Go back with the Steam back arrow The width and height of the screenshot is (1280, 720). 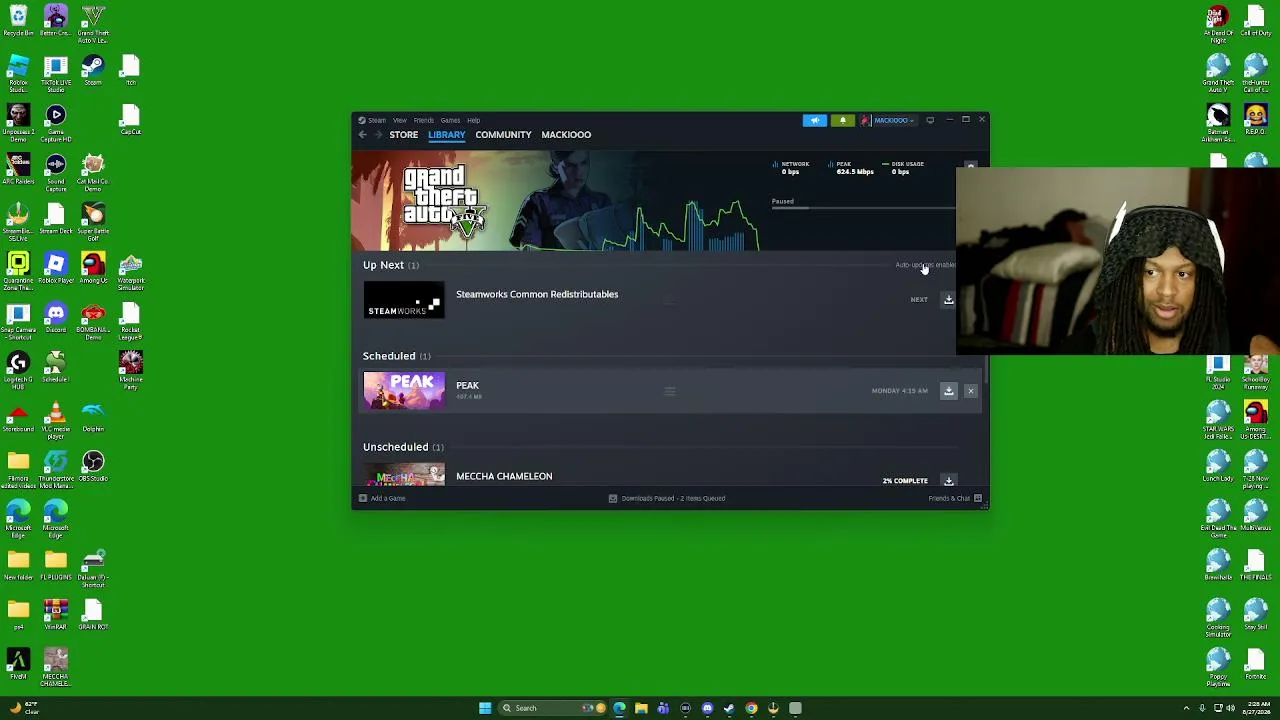pos(362,135)
